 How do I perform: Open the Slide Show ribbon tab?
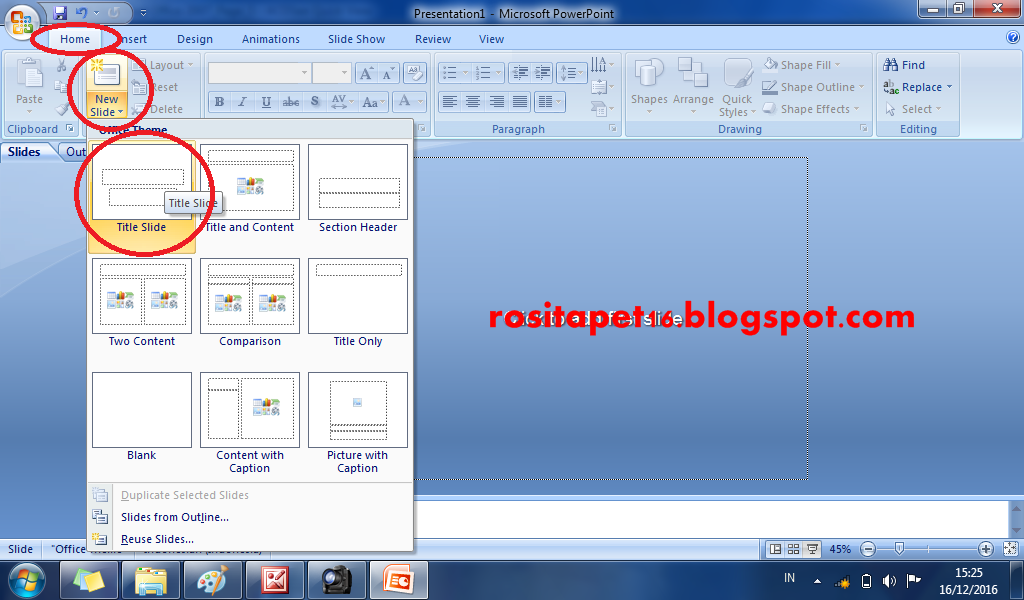coord(357,39)
